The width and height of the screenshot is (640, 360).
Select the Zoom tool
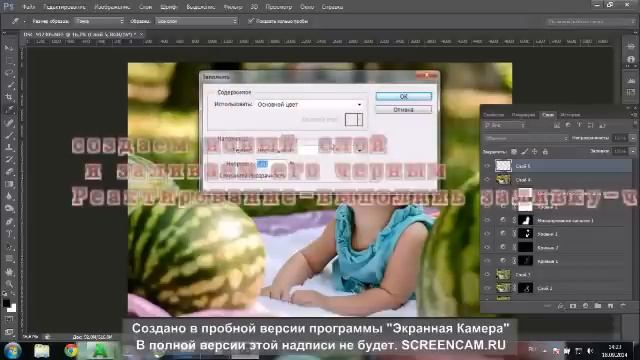[9, 284]
